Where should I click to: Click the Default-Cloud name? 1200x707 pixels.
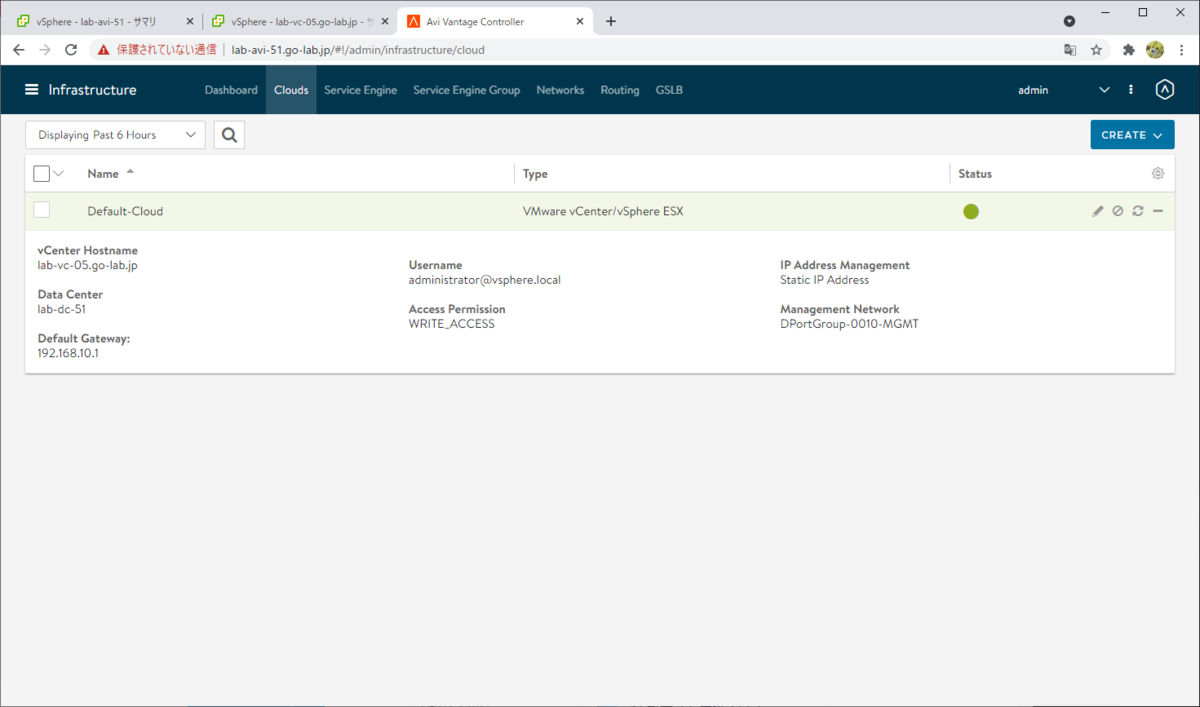pos(125,212)
